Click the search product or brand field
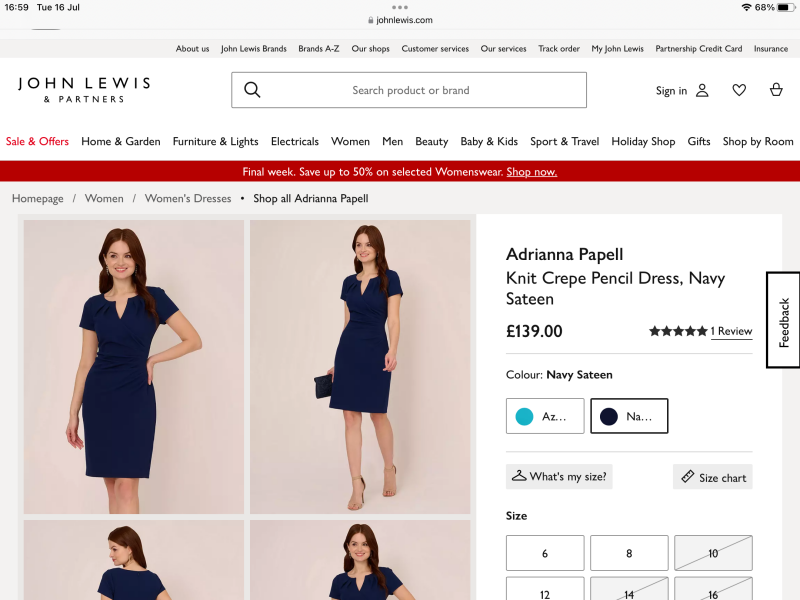Image resolution: width=800 pixels, height=600 pixels. [410, 90]
